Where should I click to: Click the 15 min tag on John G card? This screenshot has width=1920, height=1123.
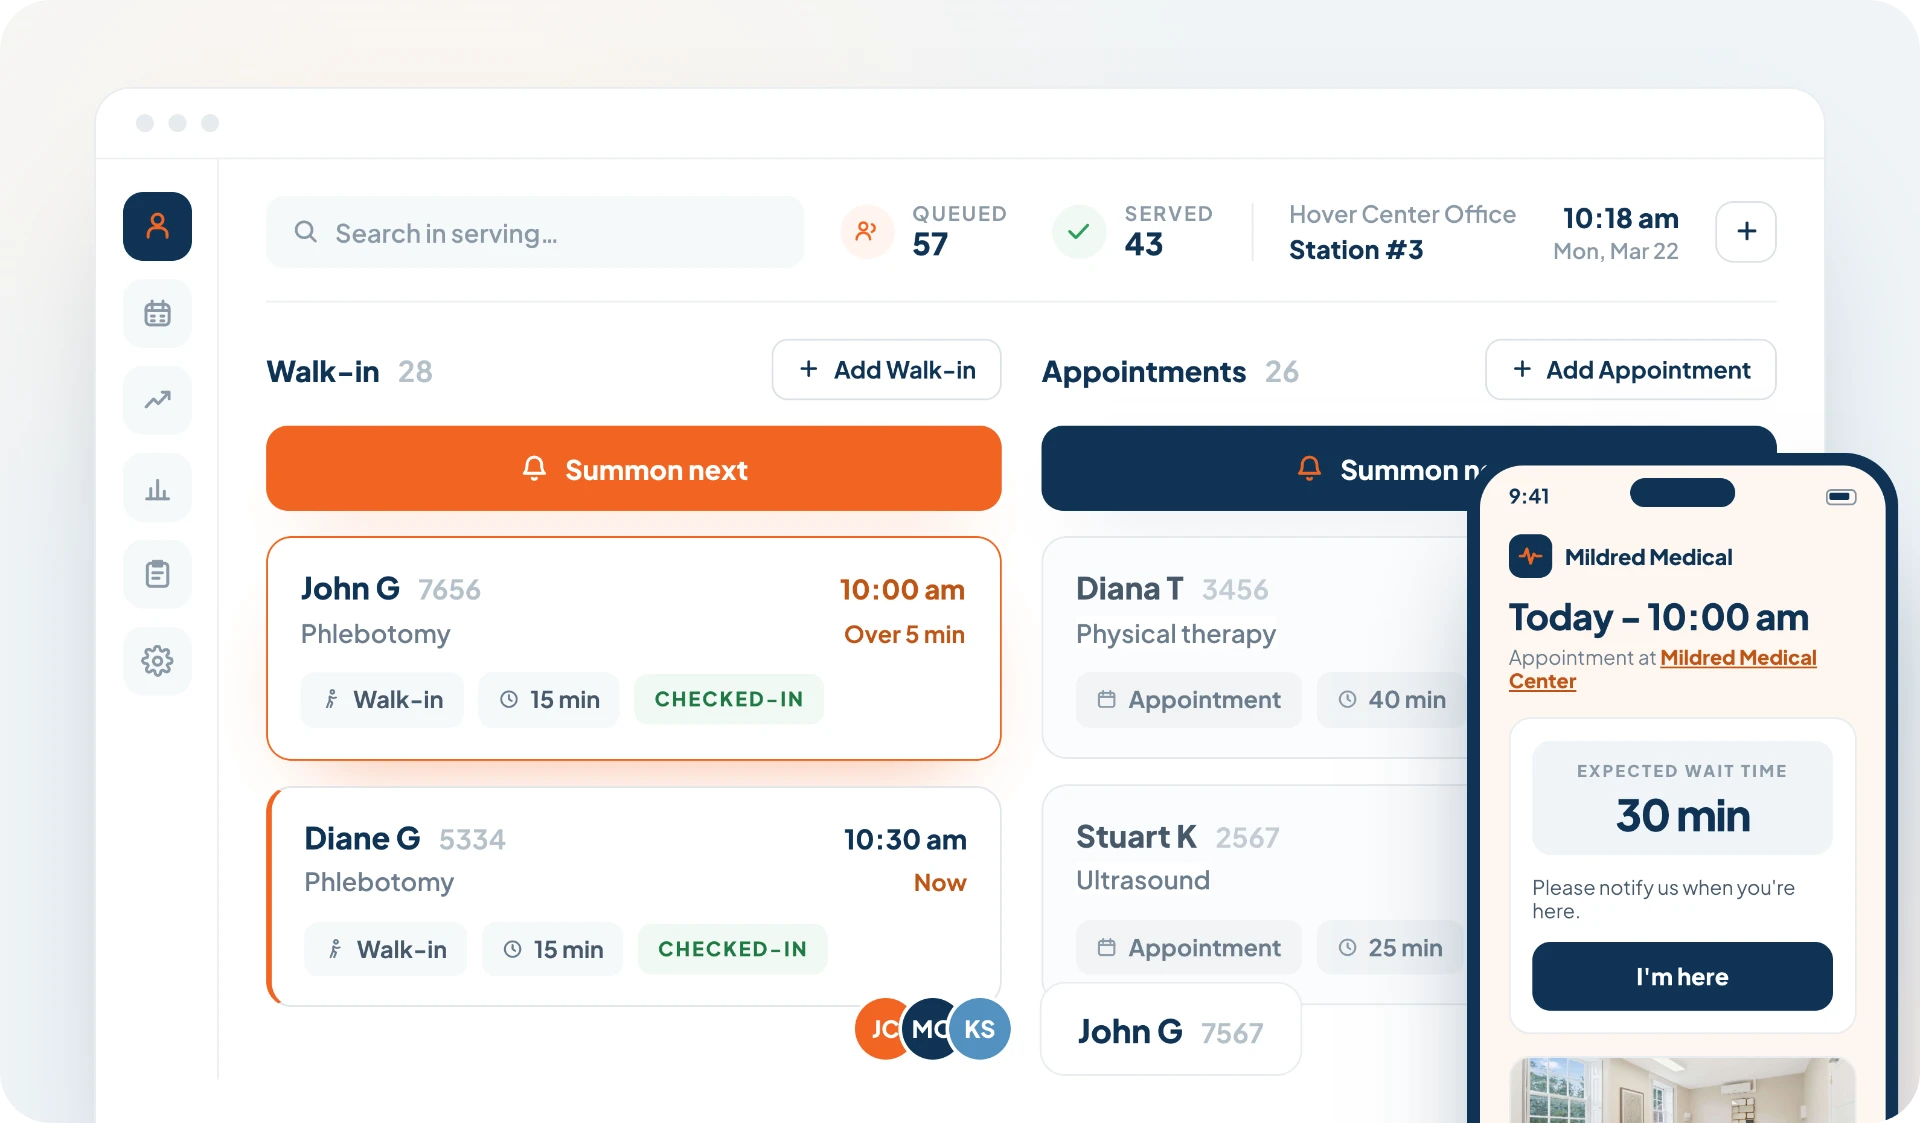(x=549, y=699)
